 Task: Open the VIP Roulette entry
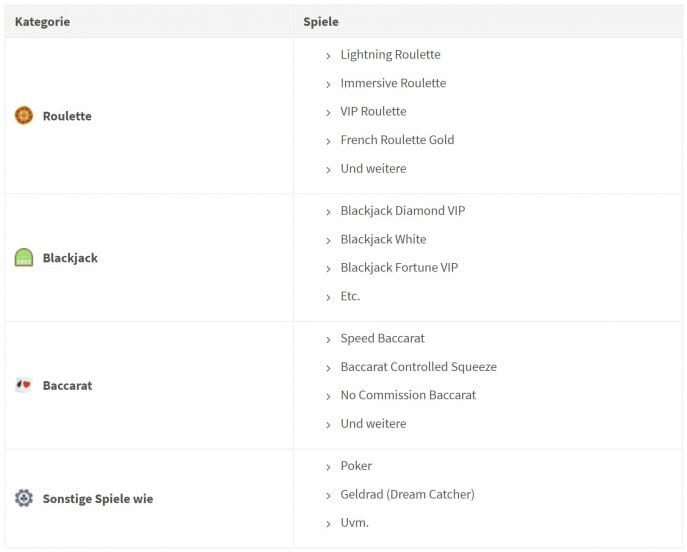pos(373,111)
